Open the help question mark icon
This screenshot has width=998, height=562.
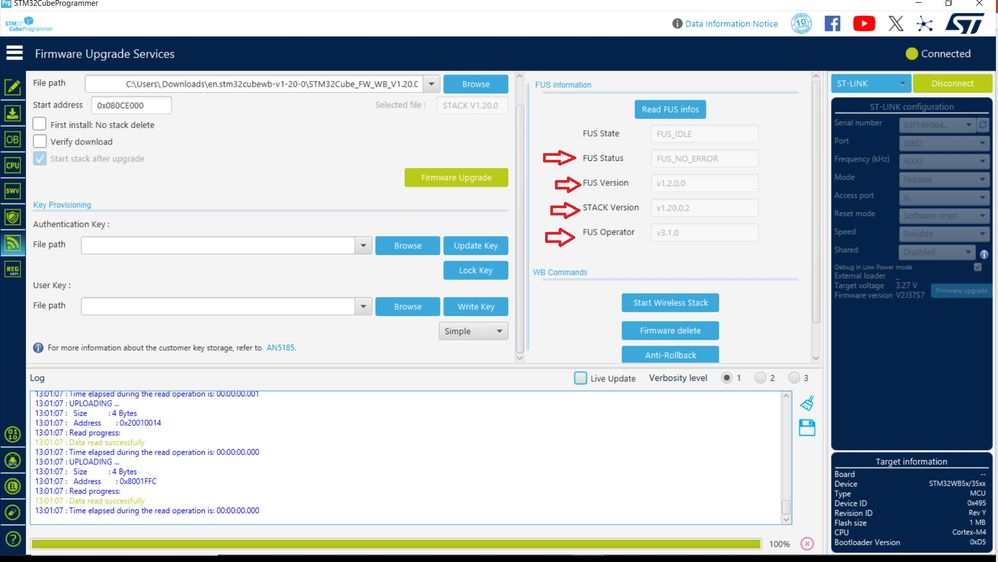(13, 539)
